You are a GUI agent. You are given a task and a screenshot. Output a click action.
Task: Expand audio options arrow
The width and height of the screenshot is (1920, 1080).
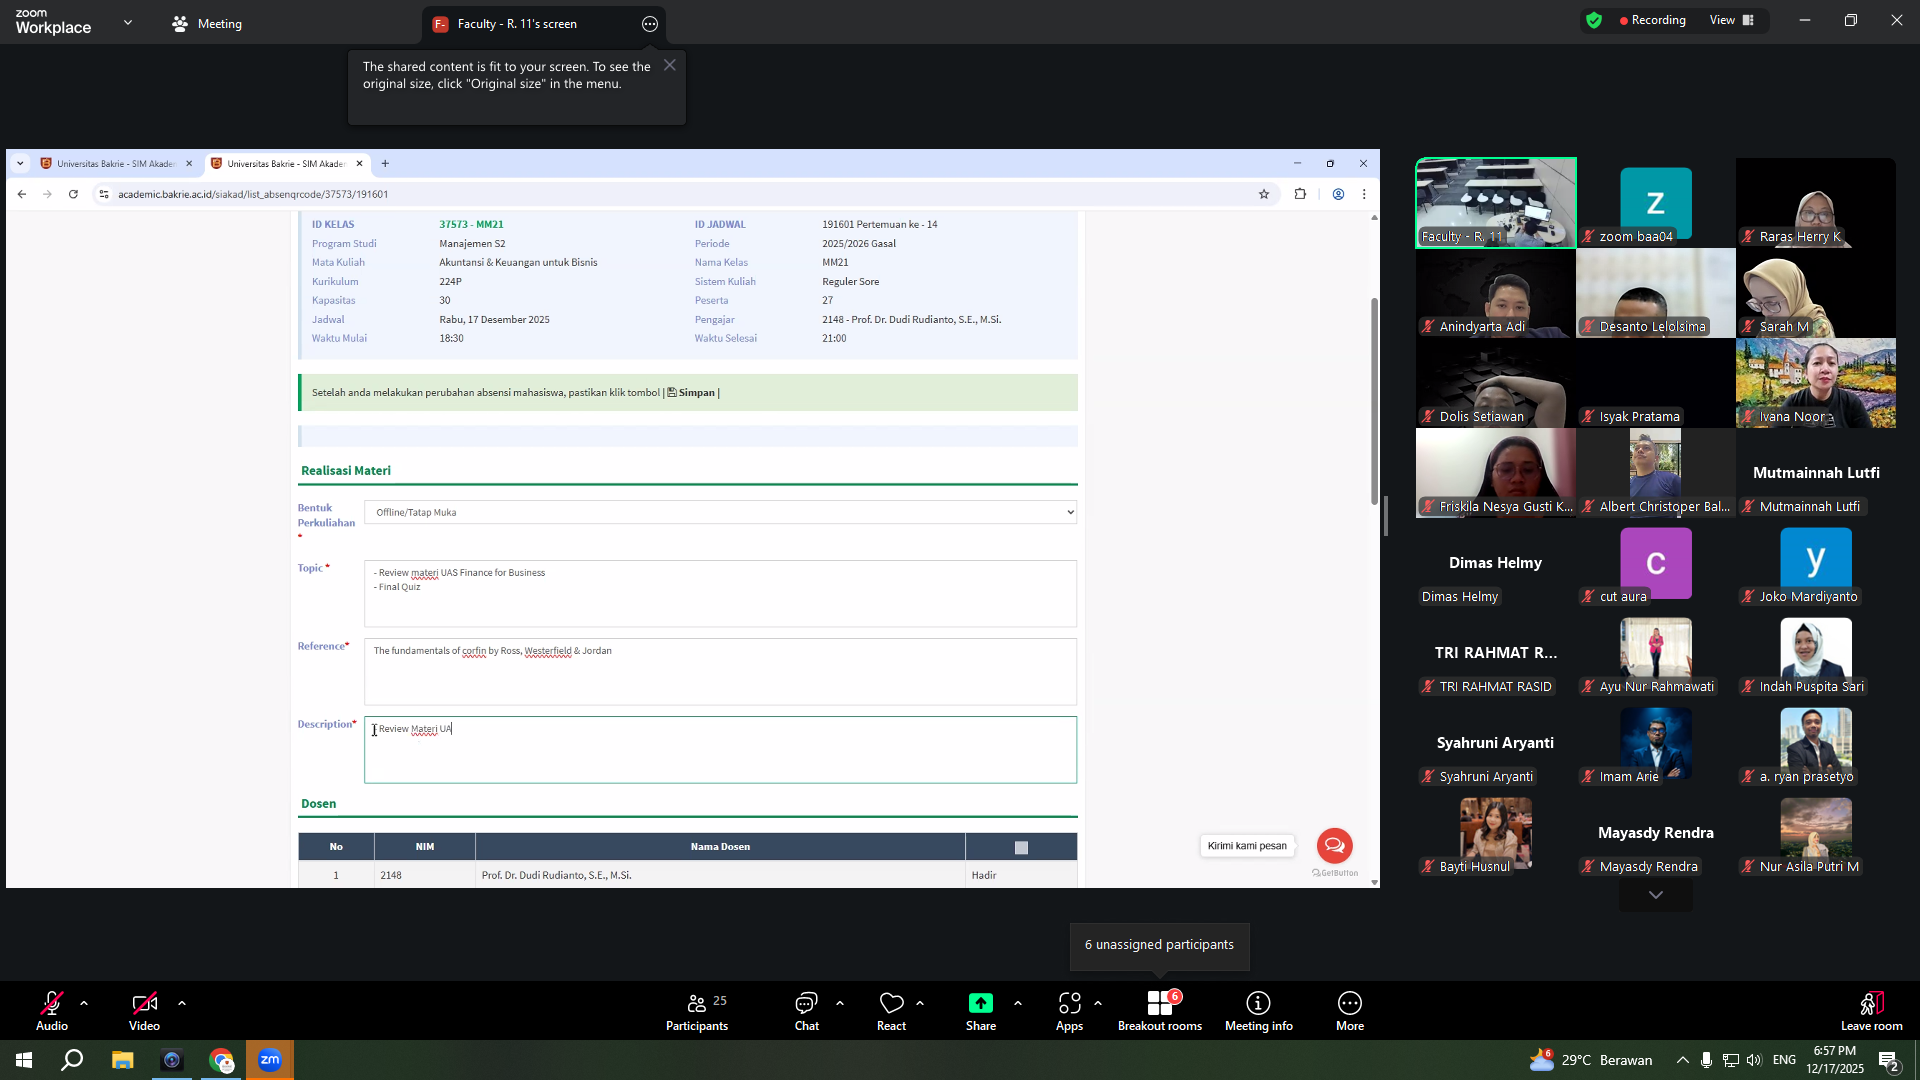click(84, 1003)
